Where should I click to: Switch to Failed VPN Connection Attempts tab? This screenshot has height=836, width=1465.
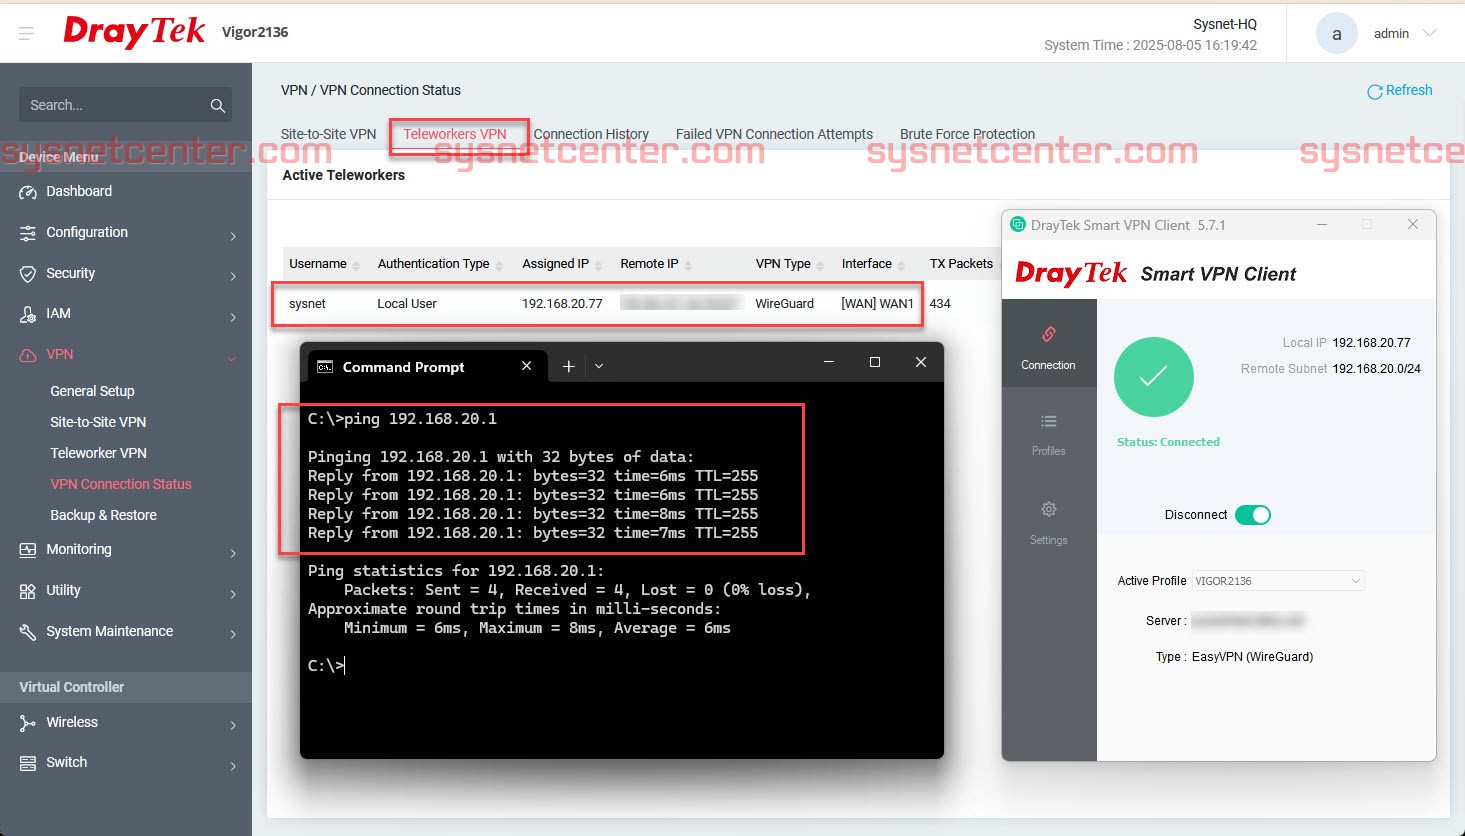tap(774, 134)
